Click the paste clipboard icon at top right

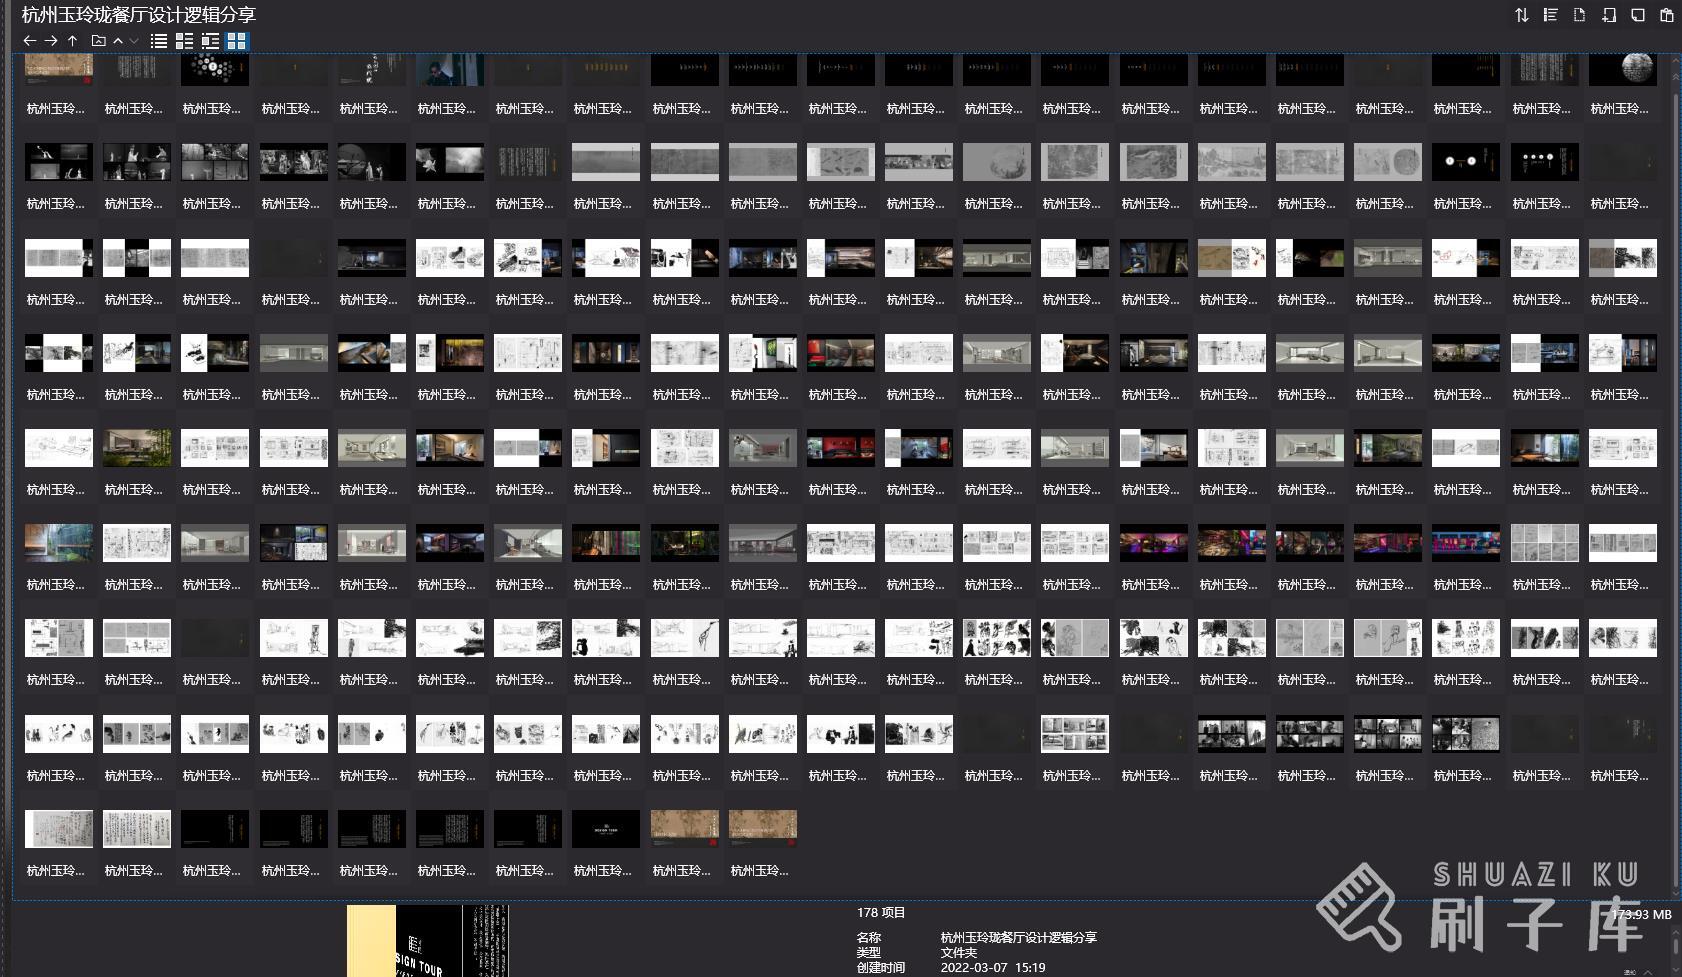coord(1666,15)
